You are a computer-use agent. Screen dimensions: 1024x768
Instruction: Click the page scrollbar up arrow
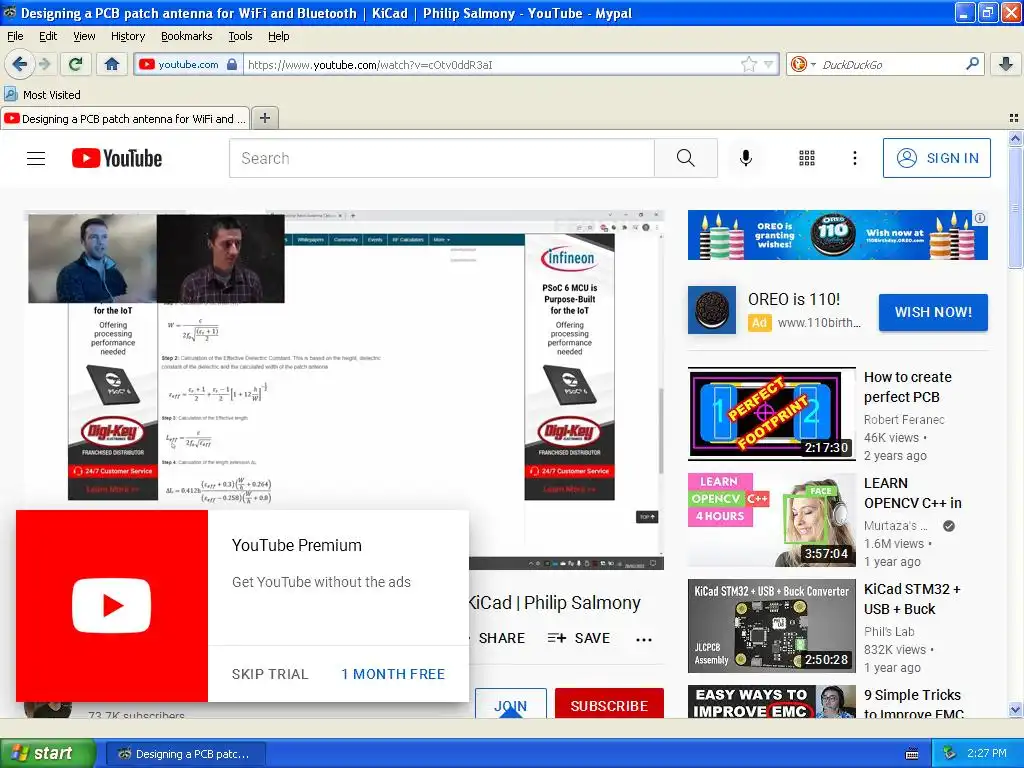(x=1015, y=138)
